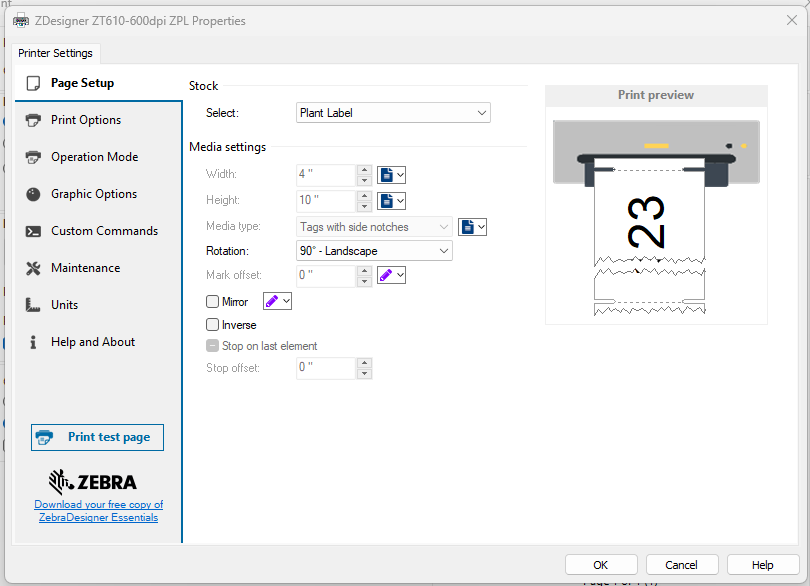Decrease the Height spinner value

pos(365,206)
